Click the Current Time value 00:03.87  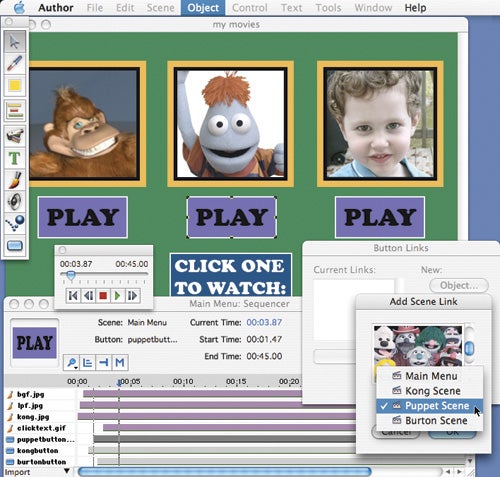click(264, 322)
